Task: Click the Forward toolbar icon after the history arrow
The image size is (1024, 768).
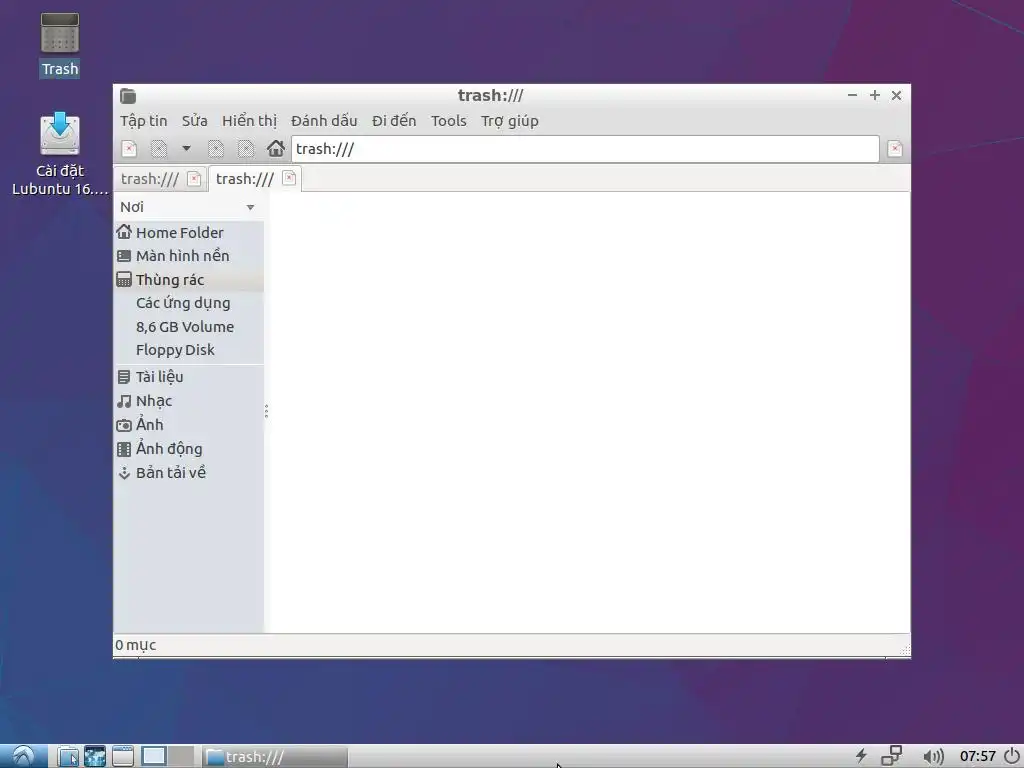Action: click(216, 149)
